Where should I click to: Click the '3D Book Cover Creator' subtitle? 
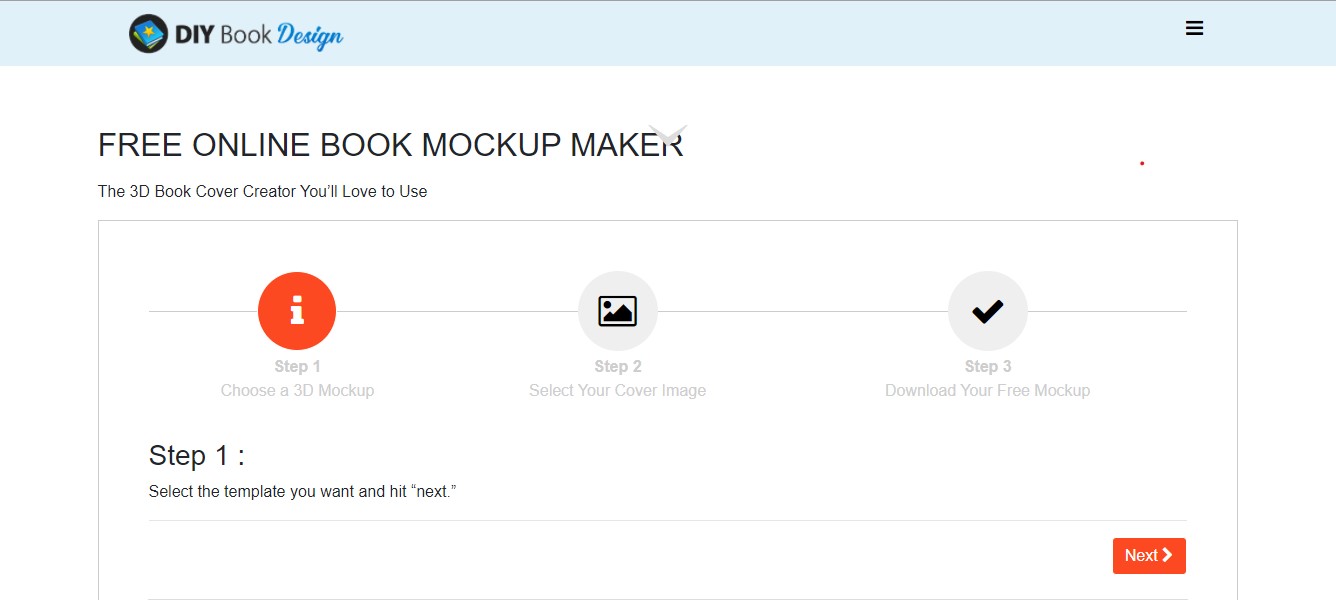(263, 191)
